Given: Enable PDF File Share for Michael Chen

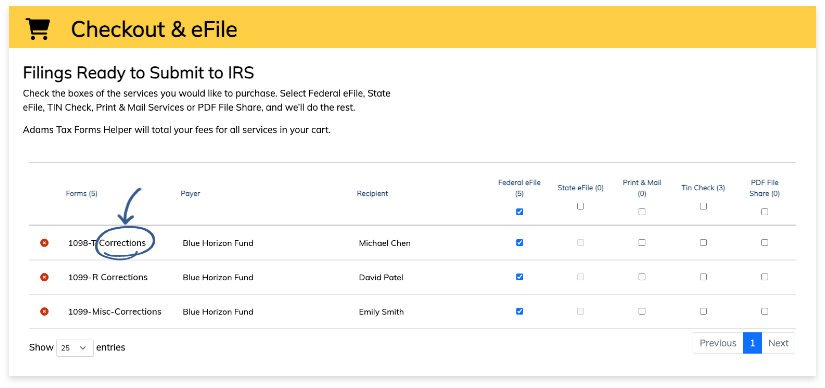Looking at the screenshot, I should (x=764, y=243).
